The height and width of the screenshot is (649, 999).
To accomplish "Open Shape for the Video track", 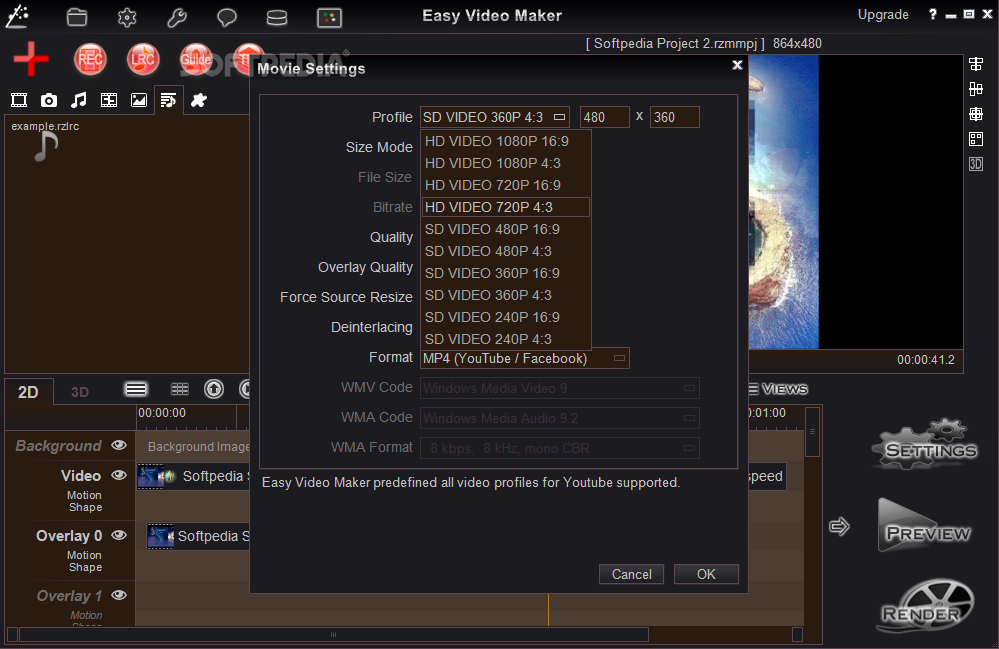I will 85,507.
